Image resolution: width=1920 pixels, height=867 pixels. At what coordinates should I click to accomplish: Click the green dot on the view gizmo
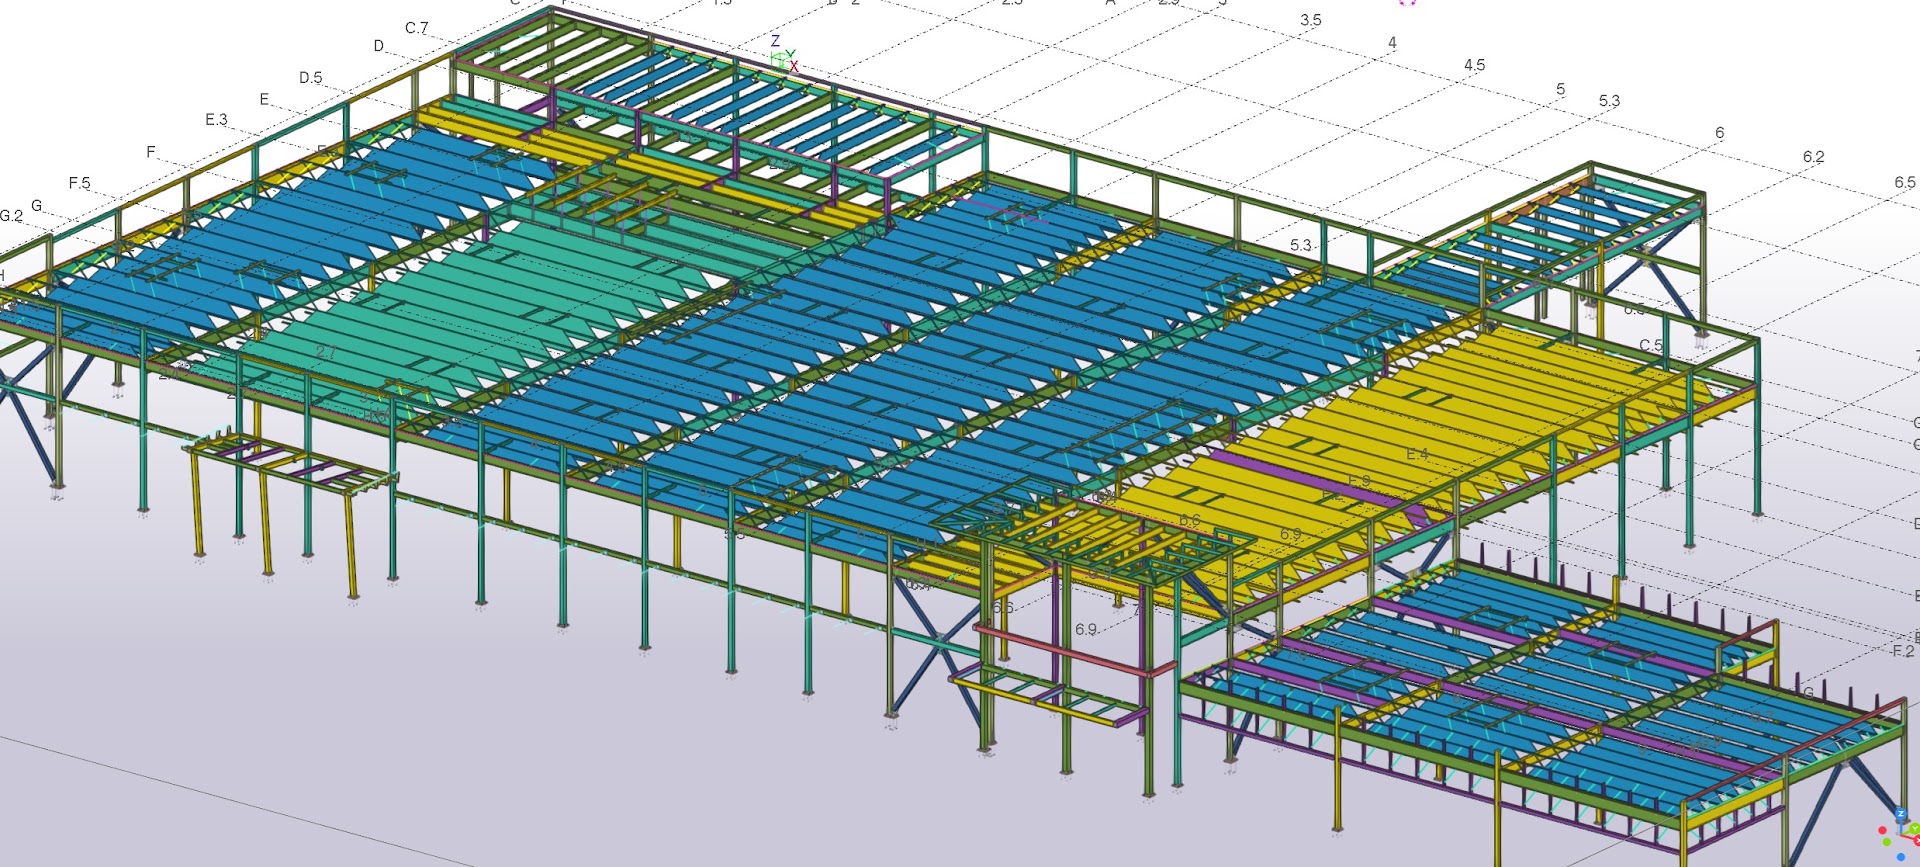click(x=1887, y=842)
